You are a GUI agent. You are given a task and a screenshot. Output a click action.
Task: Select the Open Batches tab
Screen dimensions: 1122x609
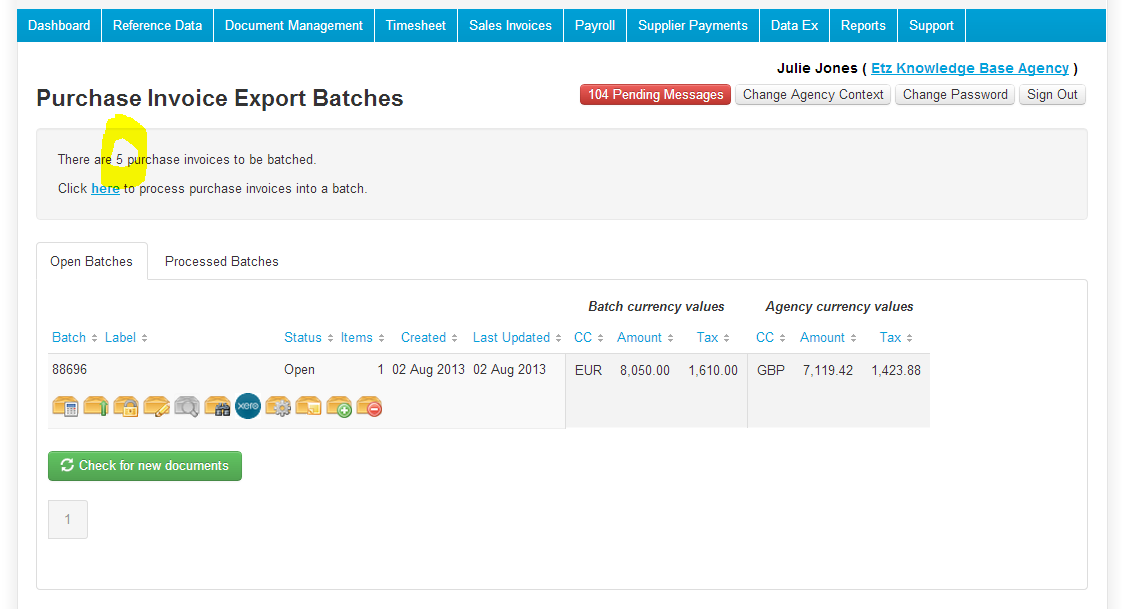(x=92, y=261)
